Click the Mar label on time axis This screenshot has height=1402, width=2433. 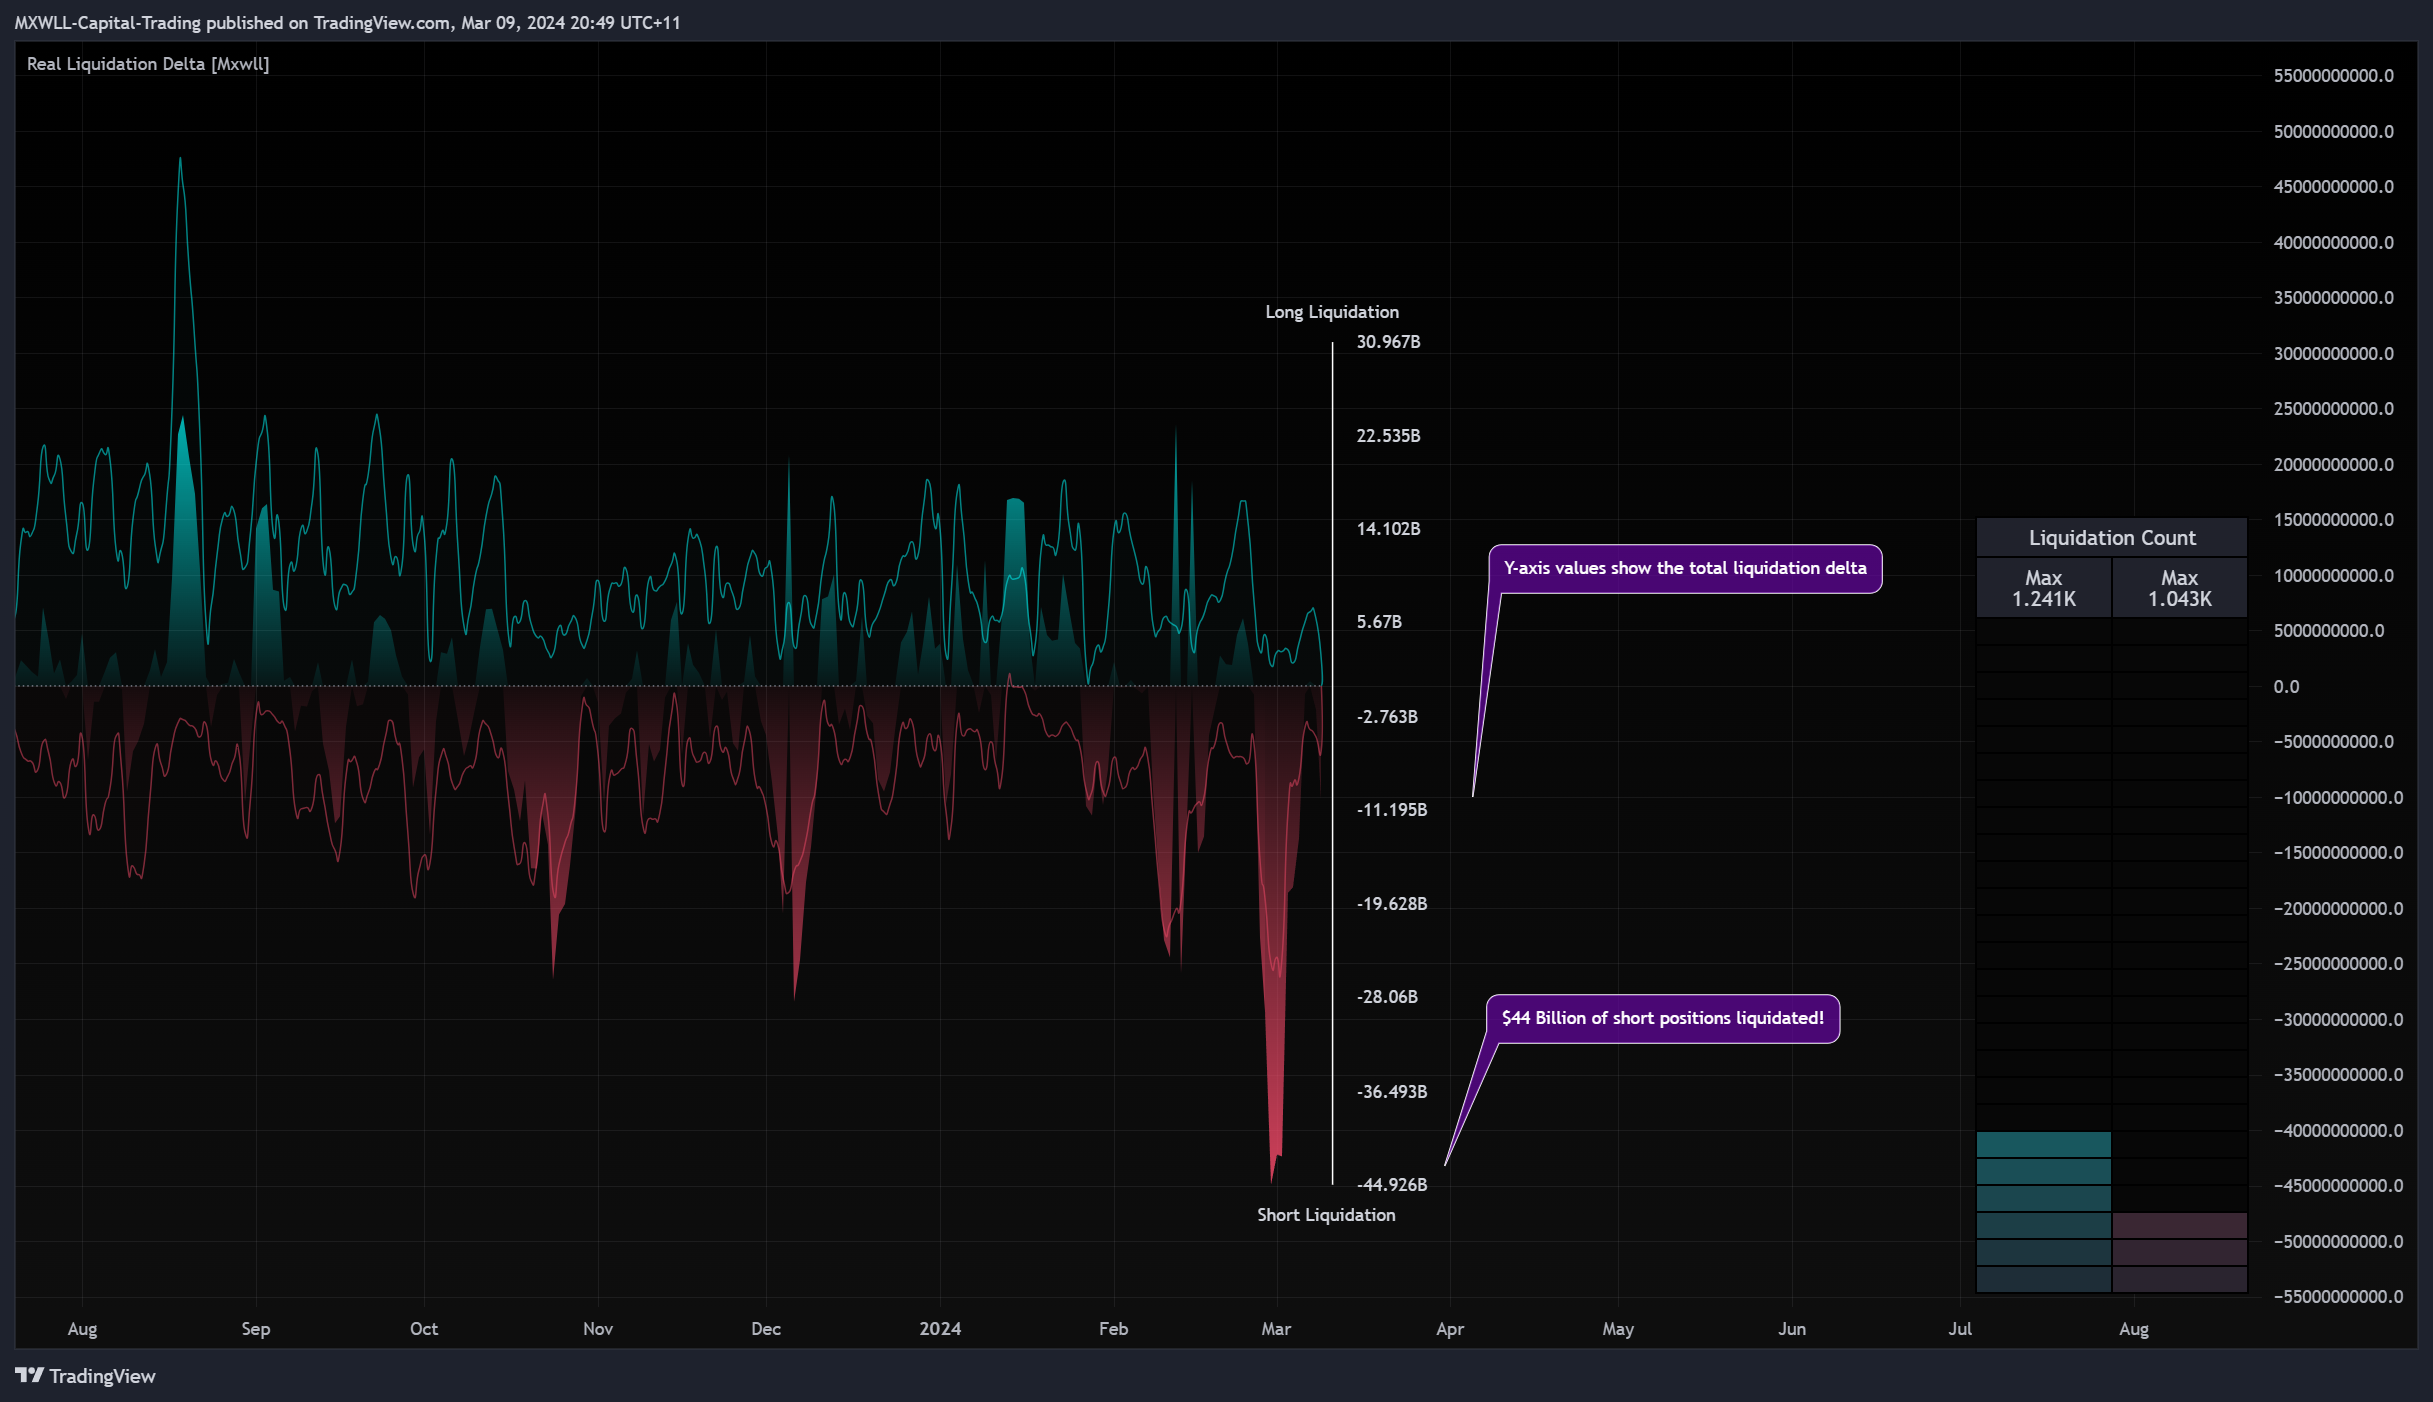1276,1329
